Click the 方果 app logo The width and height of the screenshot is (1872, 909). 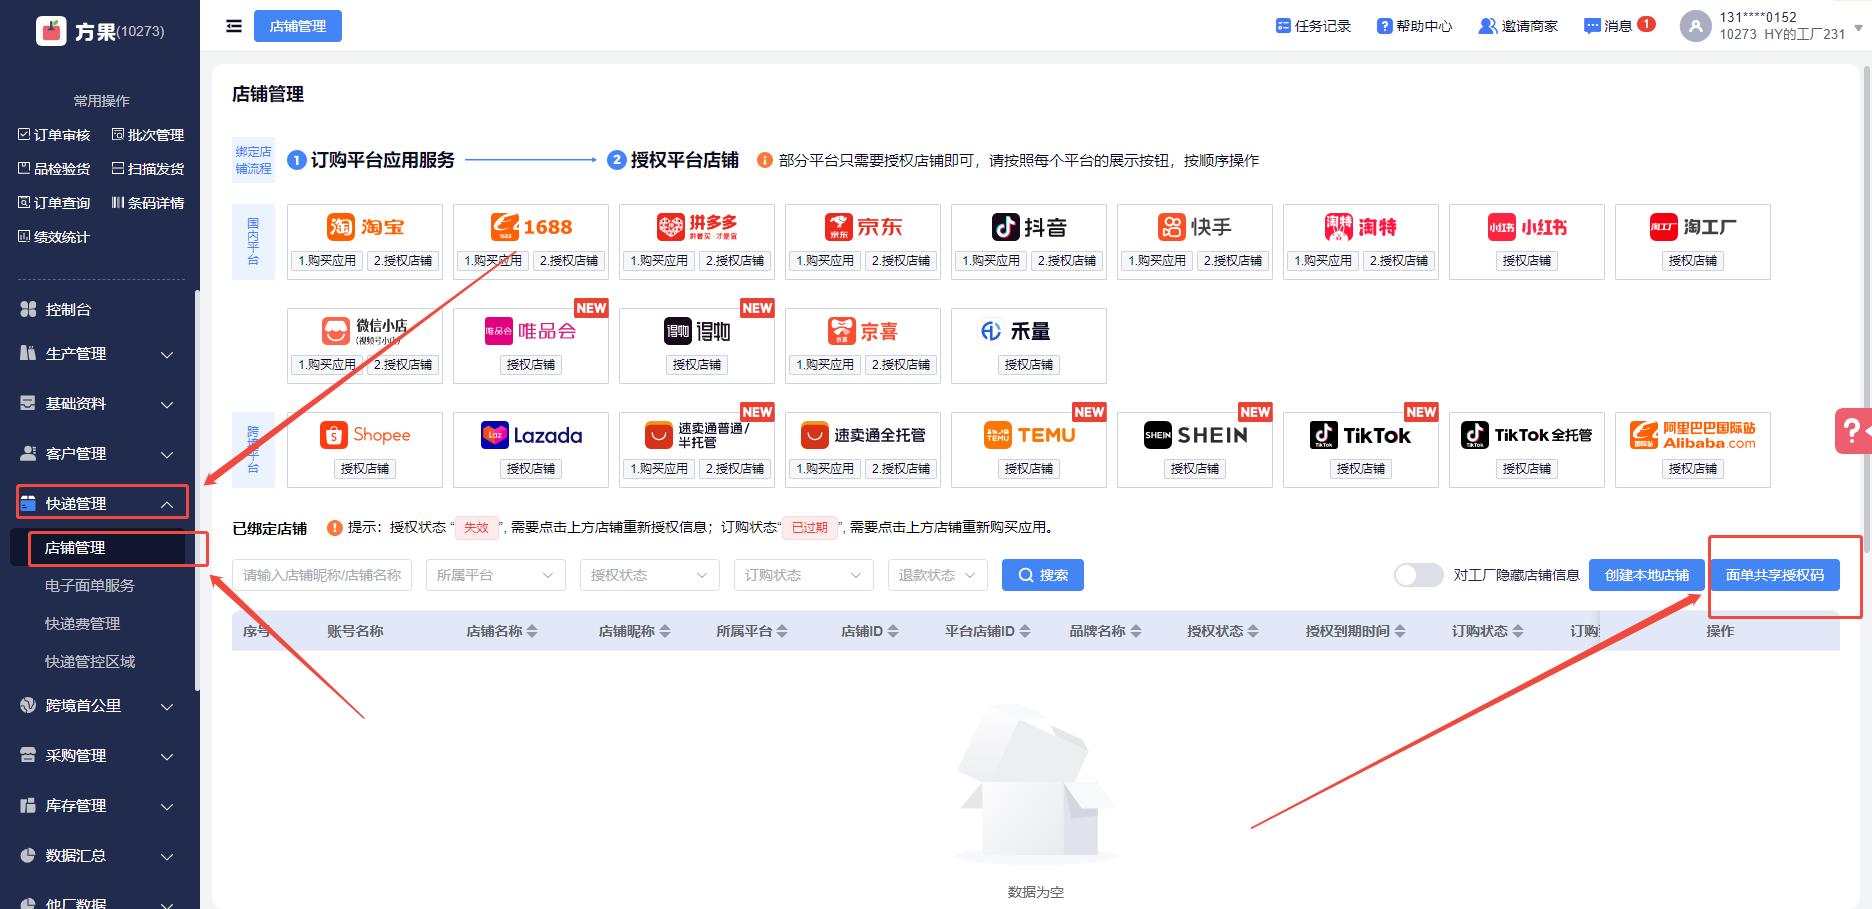click(x=51, y=31)
